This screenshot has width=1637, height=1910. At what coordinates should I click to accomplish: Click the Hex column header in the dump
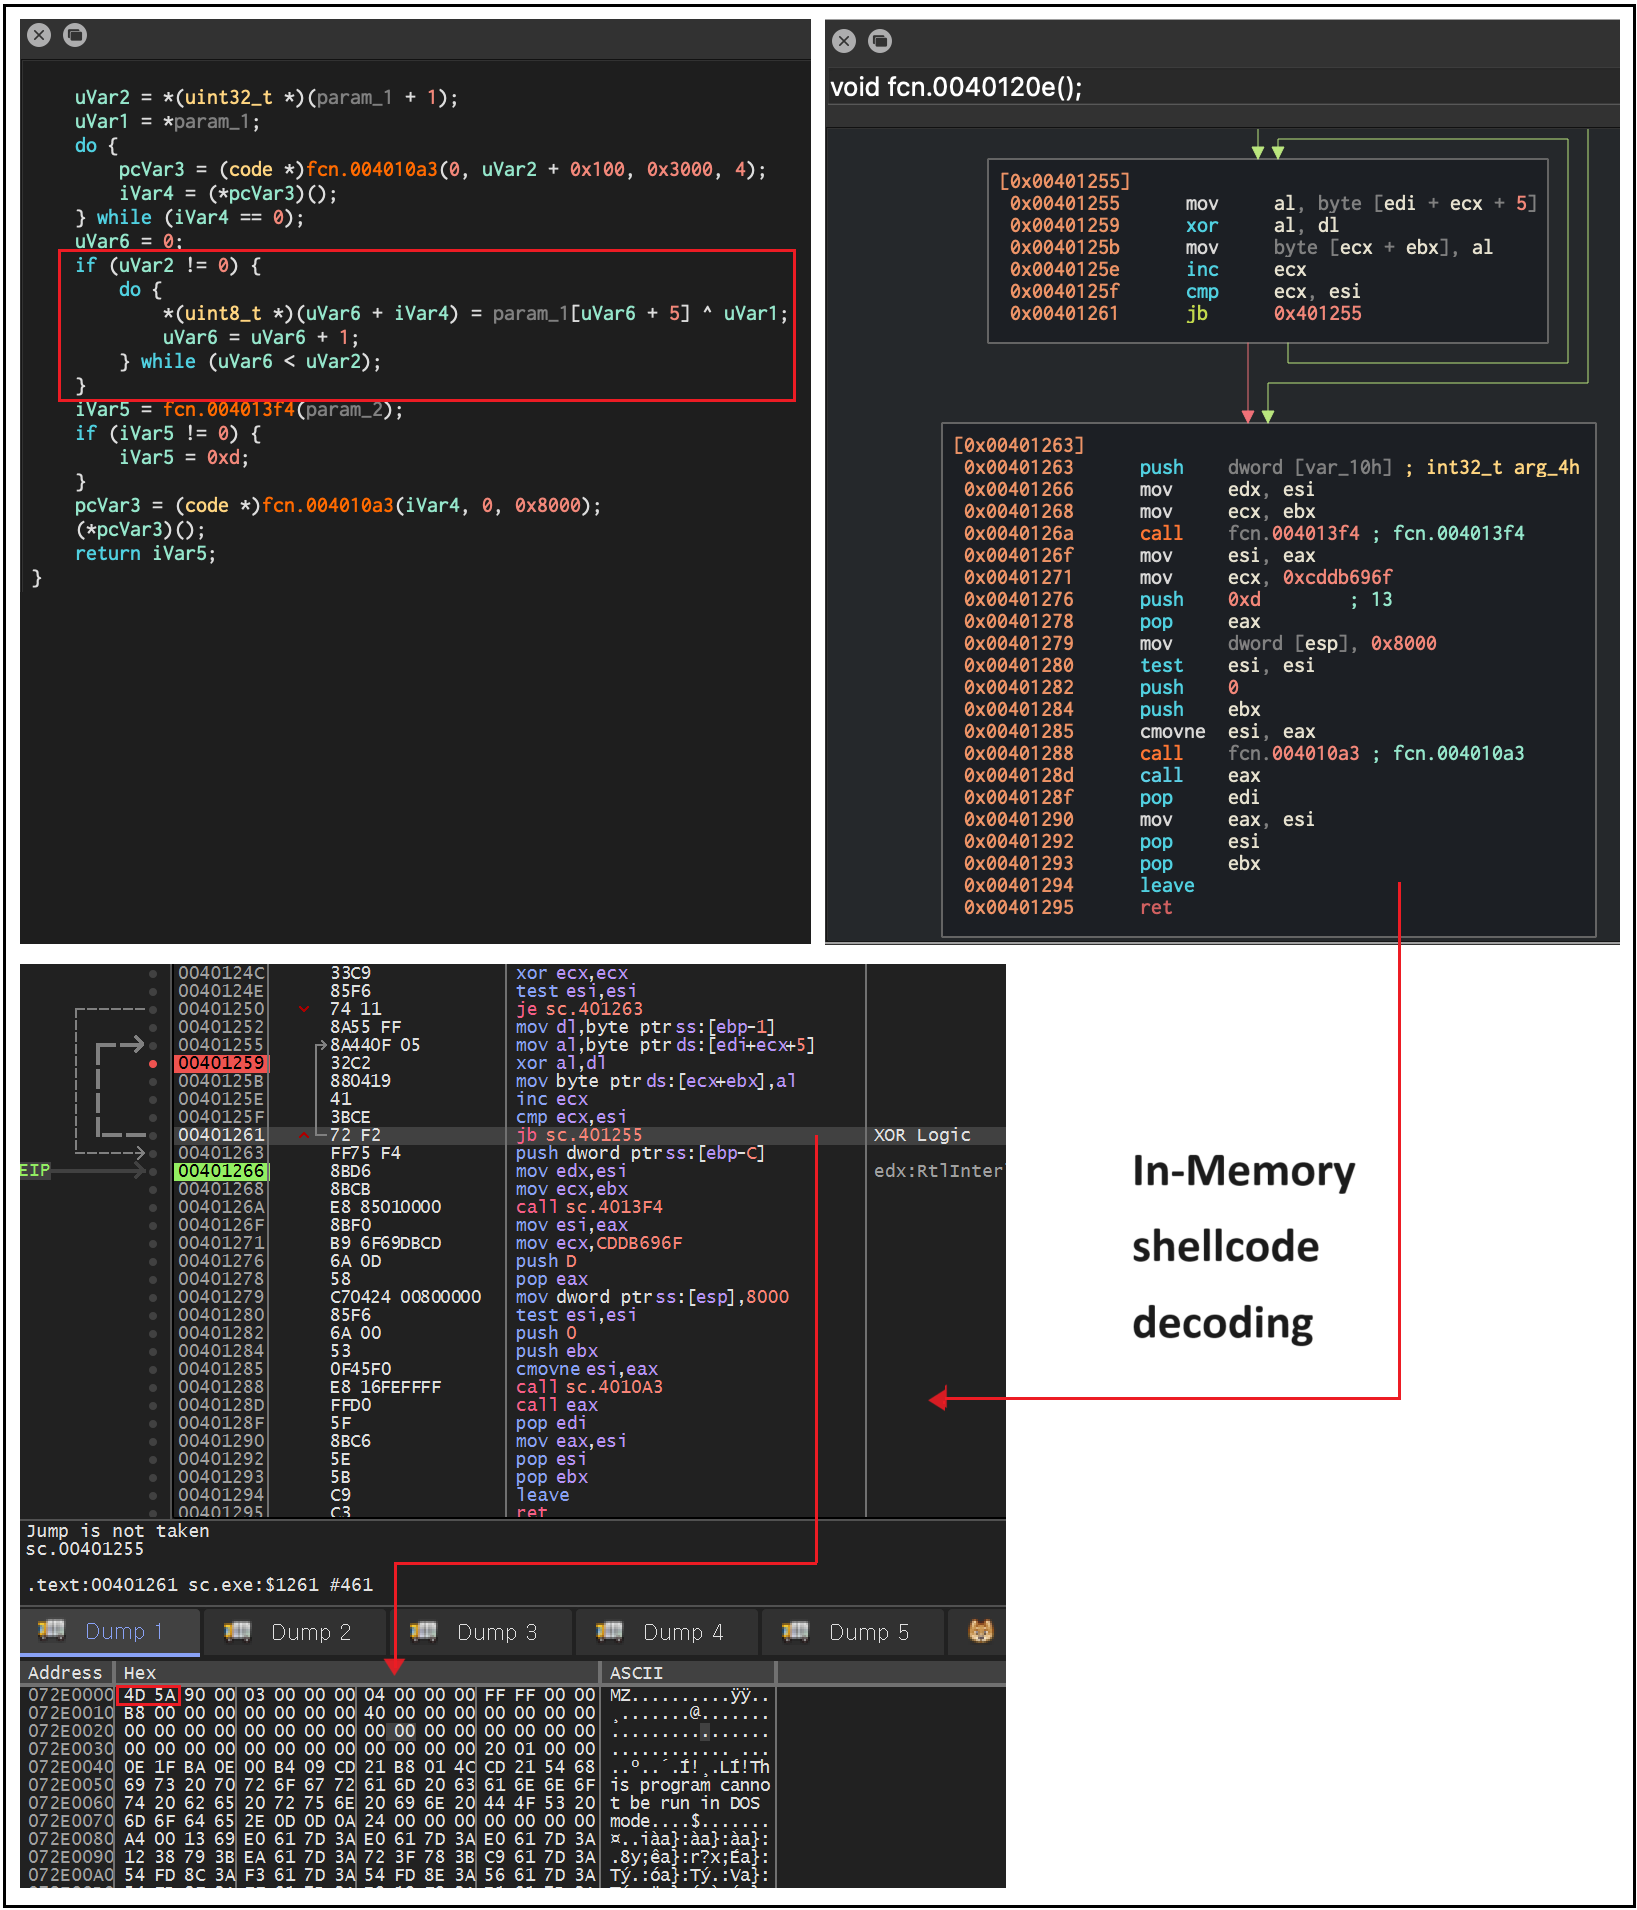point(140,1673)
